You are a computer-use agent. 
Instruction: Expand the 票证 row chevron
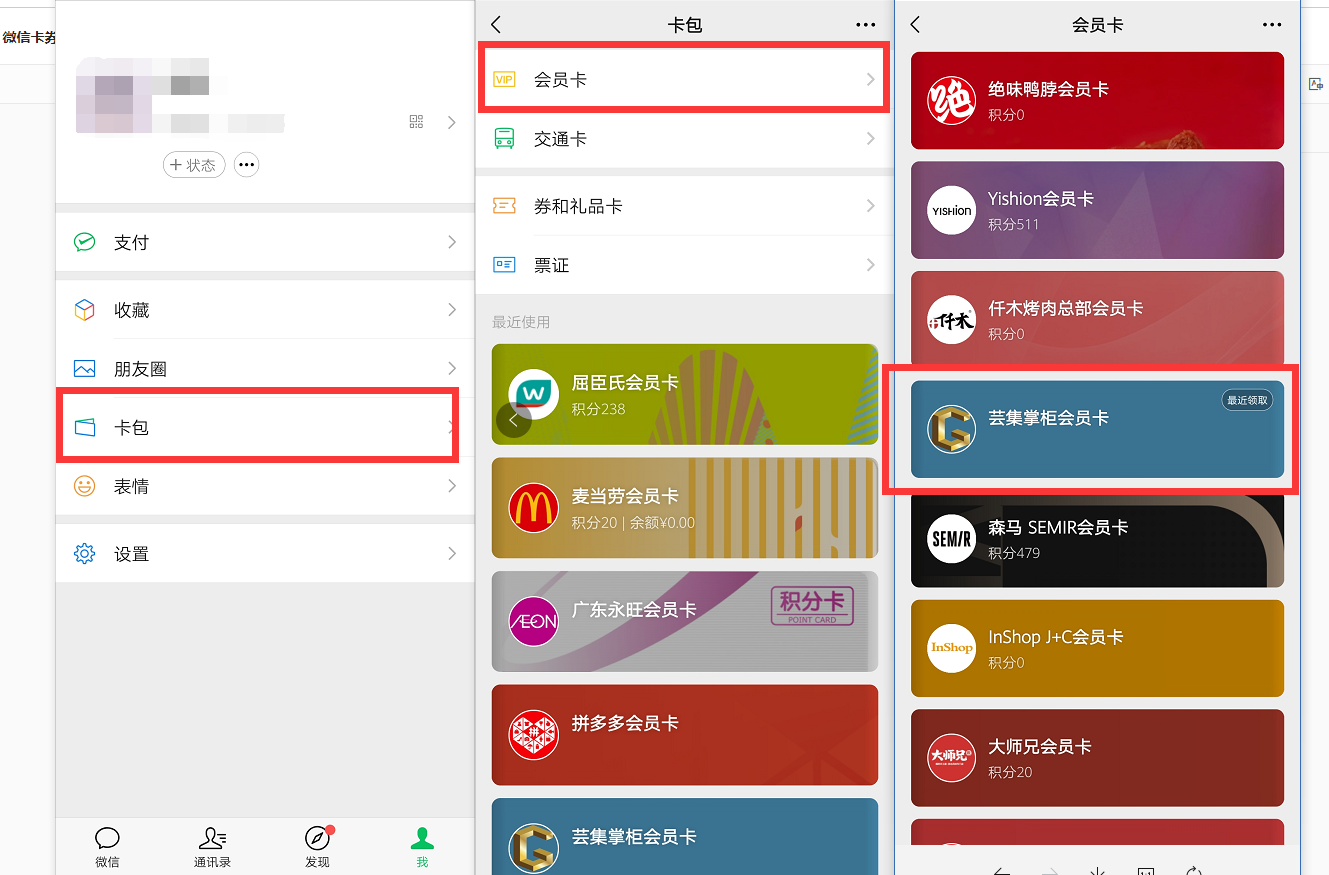click(871, 265)
